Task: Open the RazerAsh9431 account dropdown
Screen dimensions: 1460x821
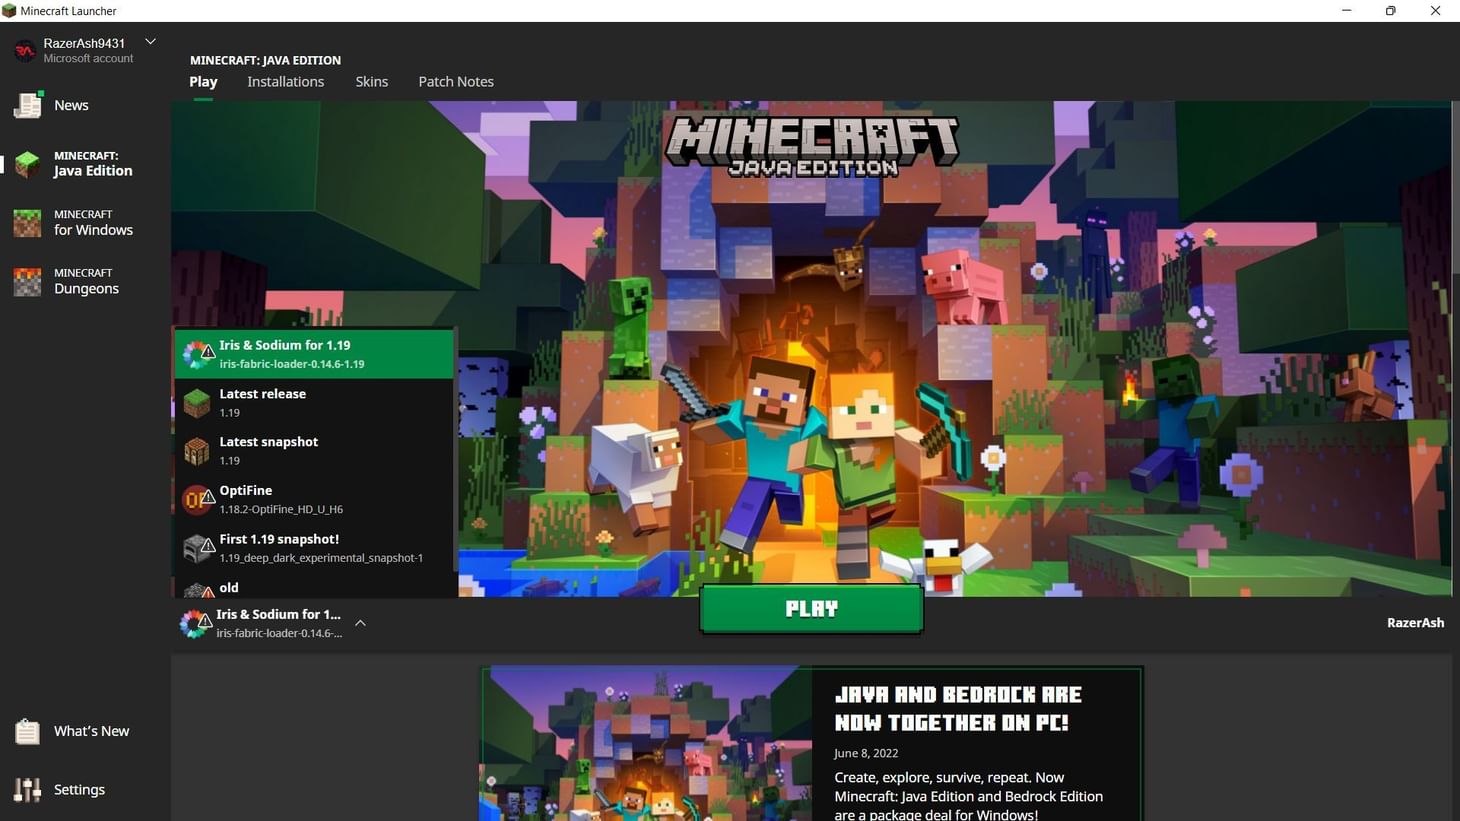Action: point(150,41)
